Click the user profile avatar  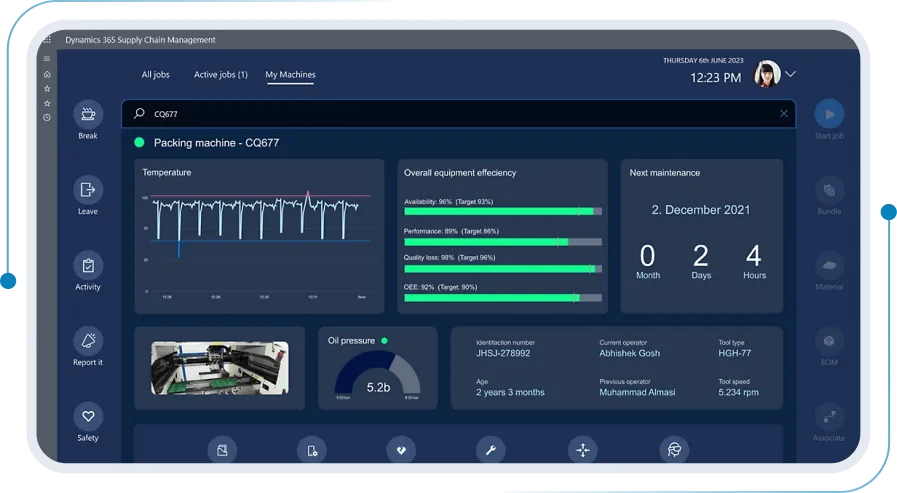pyautogui.click(x=767, y=74)
